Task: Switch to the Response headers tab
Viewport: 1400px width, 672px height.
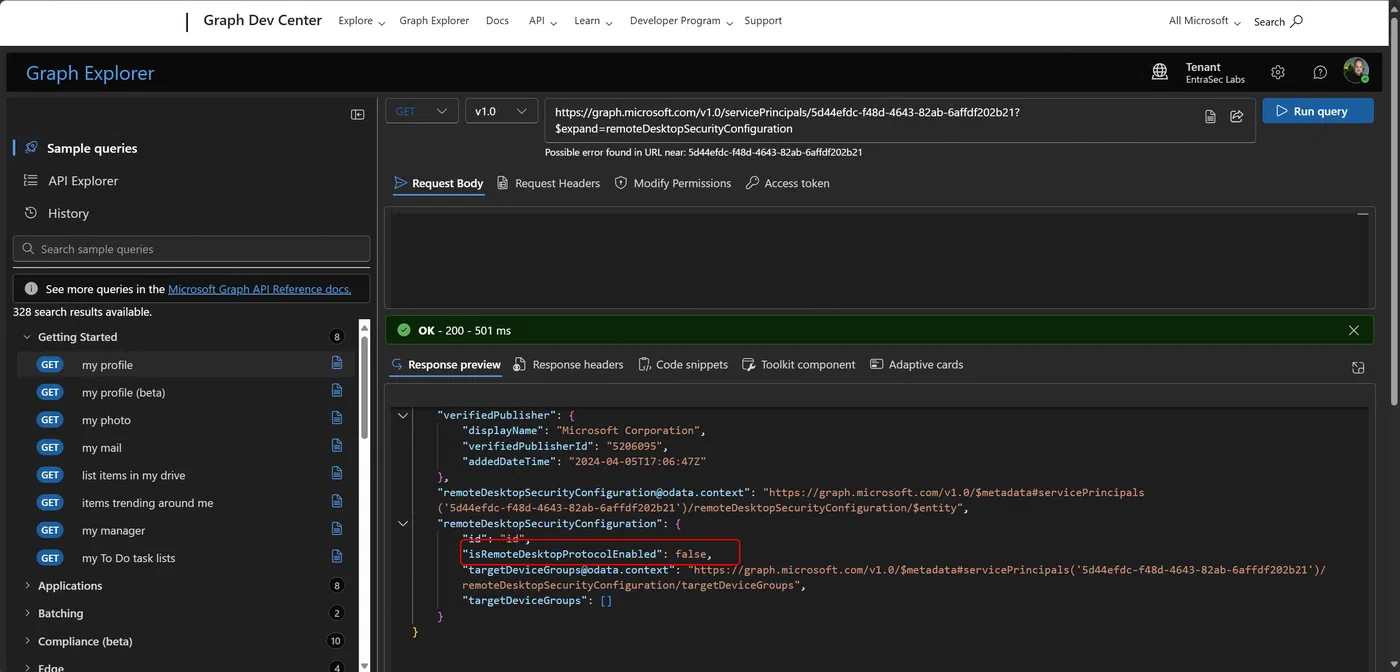Action: [x=568, y=365]
